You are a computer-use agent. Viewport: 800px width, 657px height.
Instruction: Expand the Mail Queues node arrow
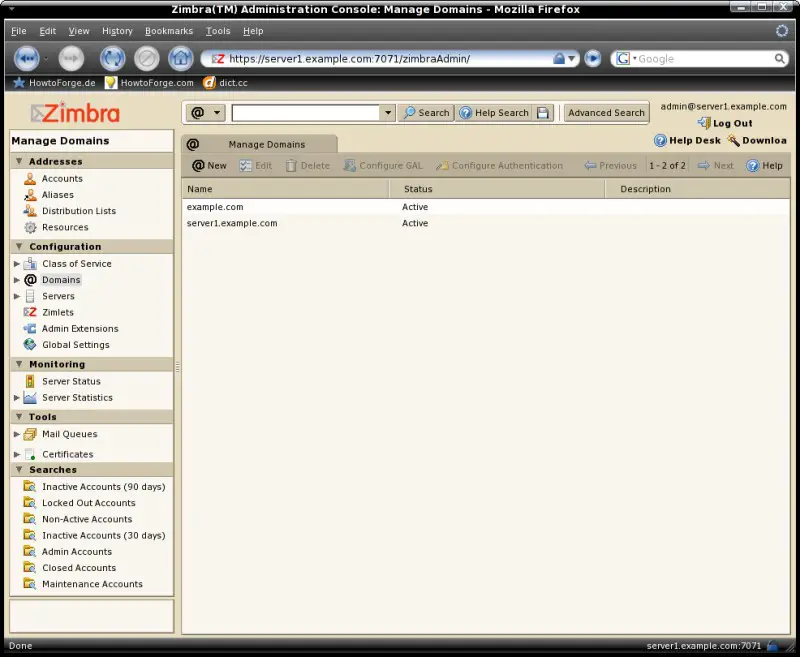click(17, 434)
